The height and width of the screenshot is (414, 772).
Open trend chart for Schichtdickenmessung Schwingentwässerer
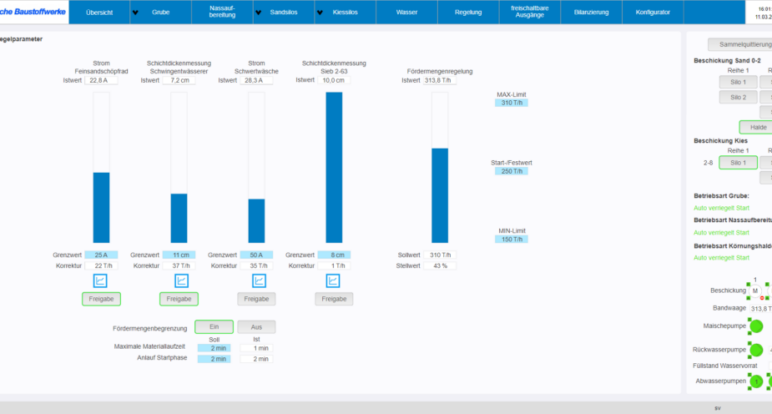coord(178,281)
